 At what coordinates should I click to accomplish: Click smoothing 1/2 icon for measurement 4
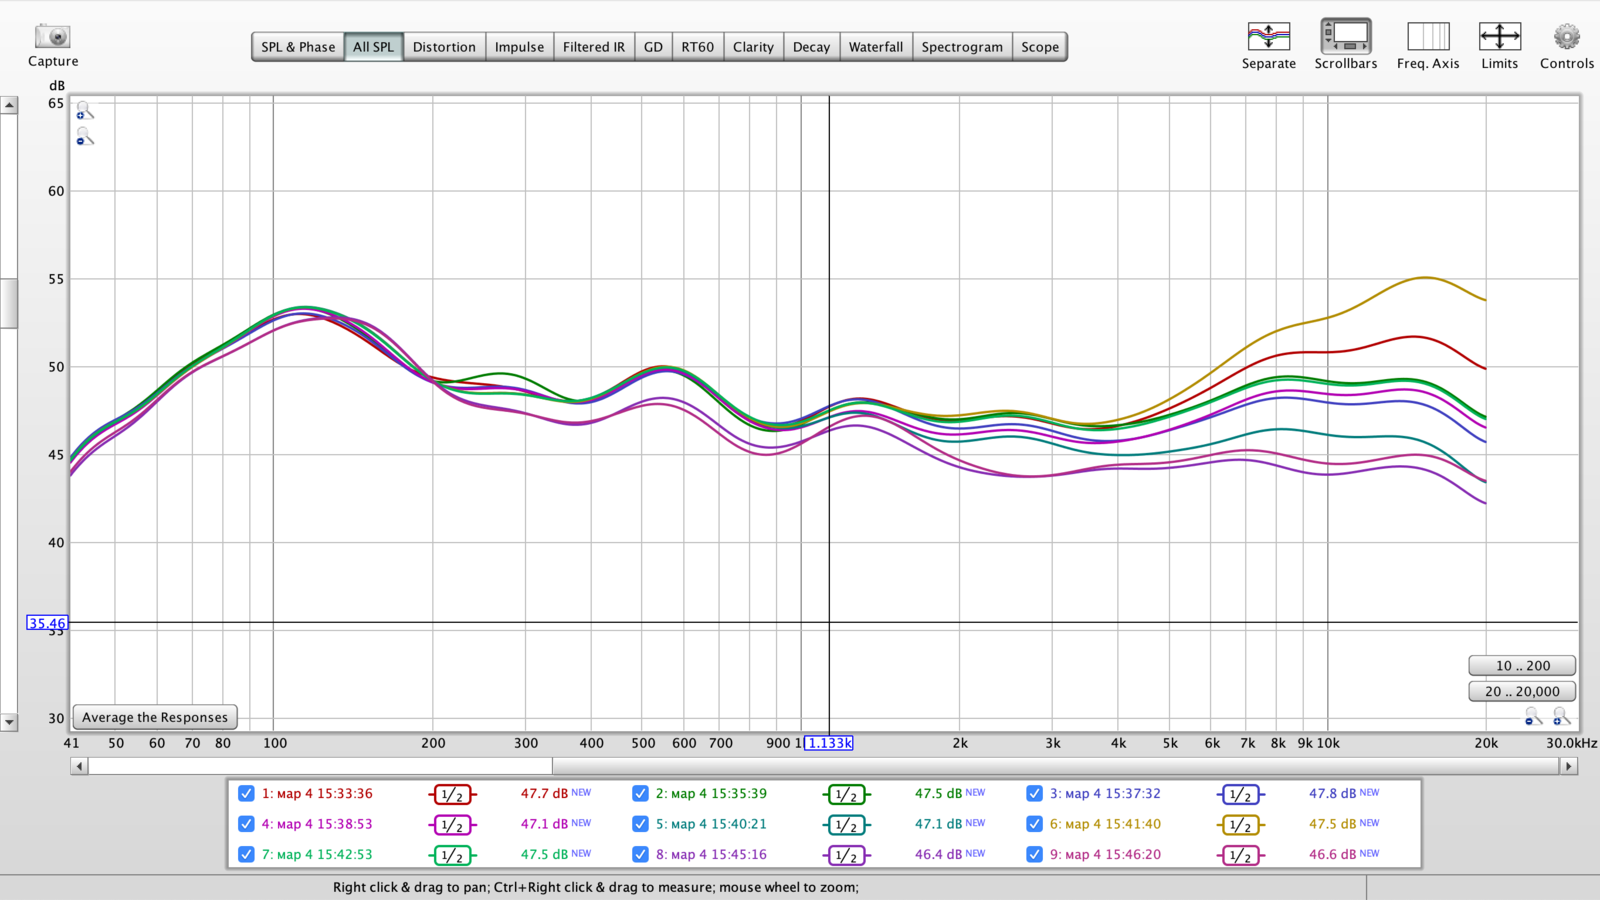coord(452,825)
